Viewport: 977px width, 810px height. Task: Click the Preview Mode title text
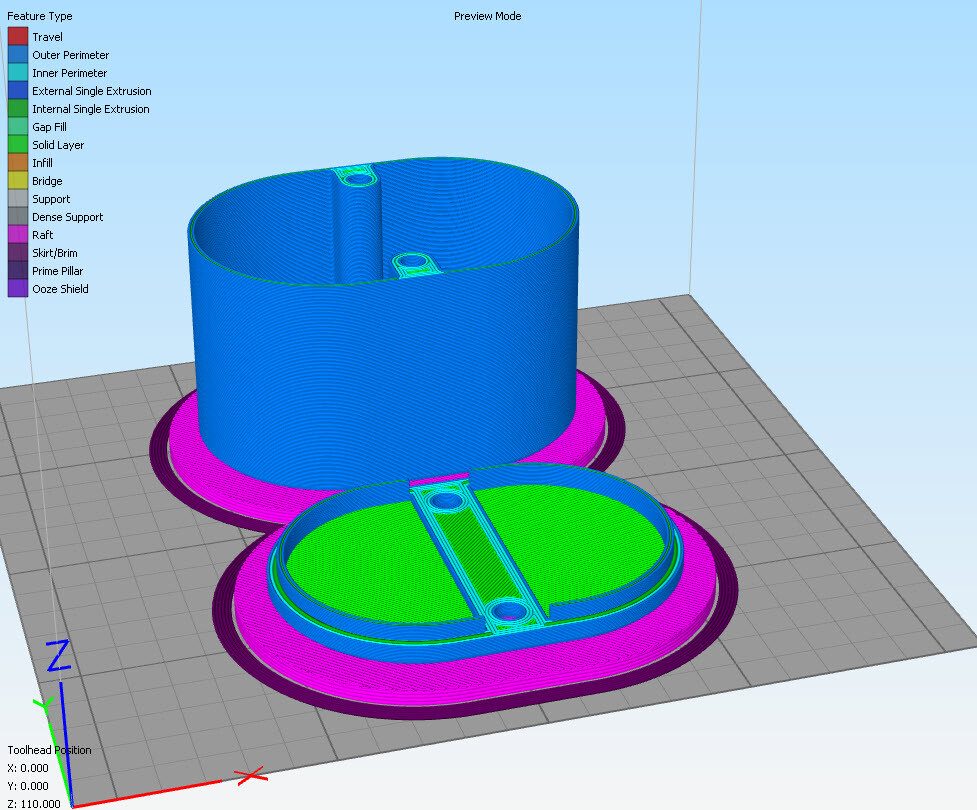(487, 16)
